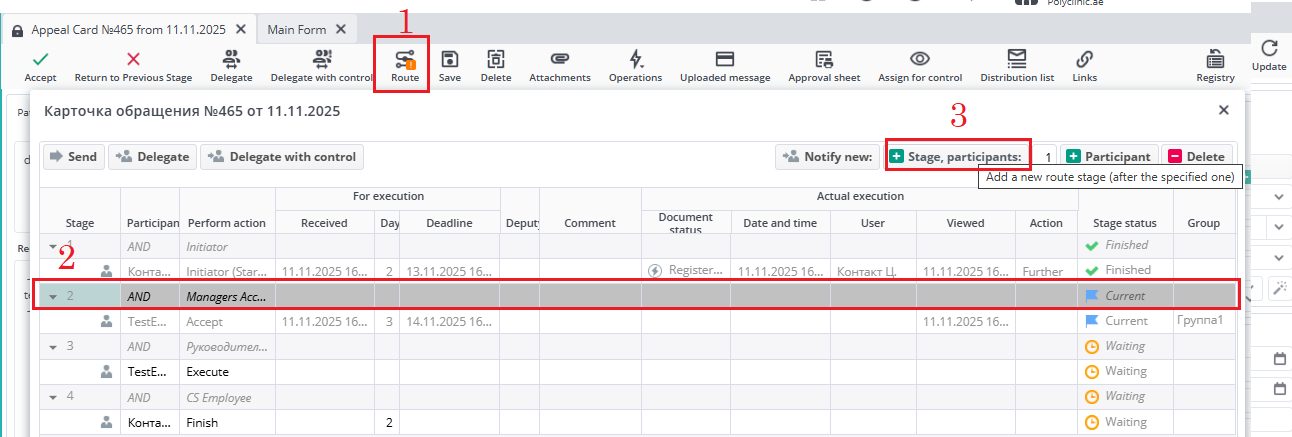Click the Контакт Ц. user cell
The height and width of the screenshot is (437, 1292).
click(873, 271)
